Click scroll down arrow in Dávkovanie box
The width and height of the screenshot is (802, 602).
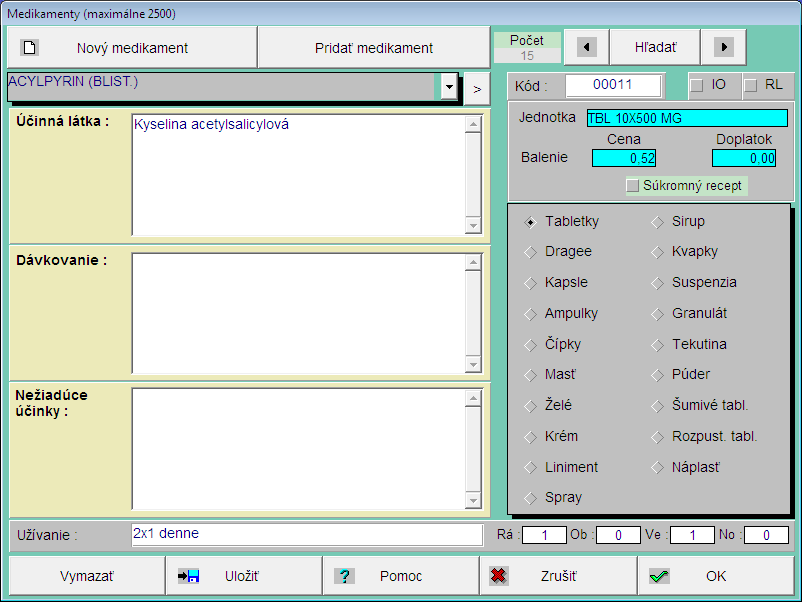point(473,364)
